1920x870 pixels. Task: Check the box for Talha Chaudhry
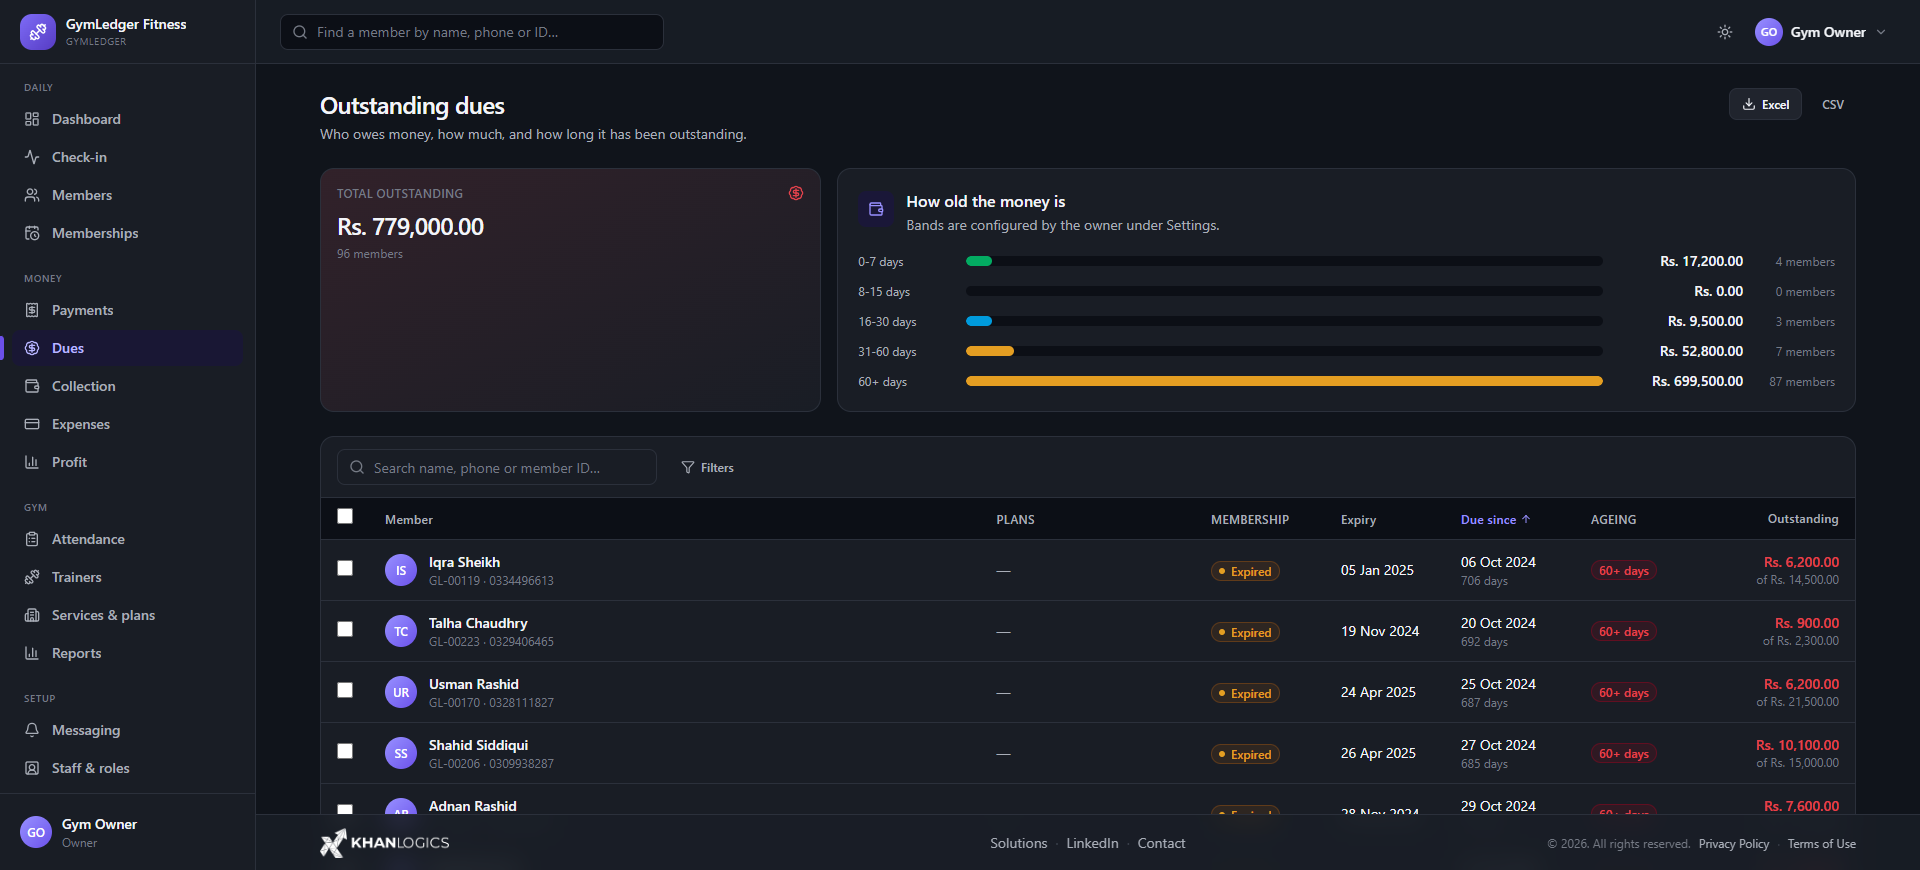pyautogui.click(x=345, y=629)
